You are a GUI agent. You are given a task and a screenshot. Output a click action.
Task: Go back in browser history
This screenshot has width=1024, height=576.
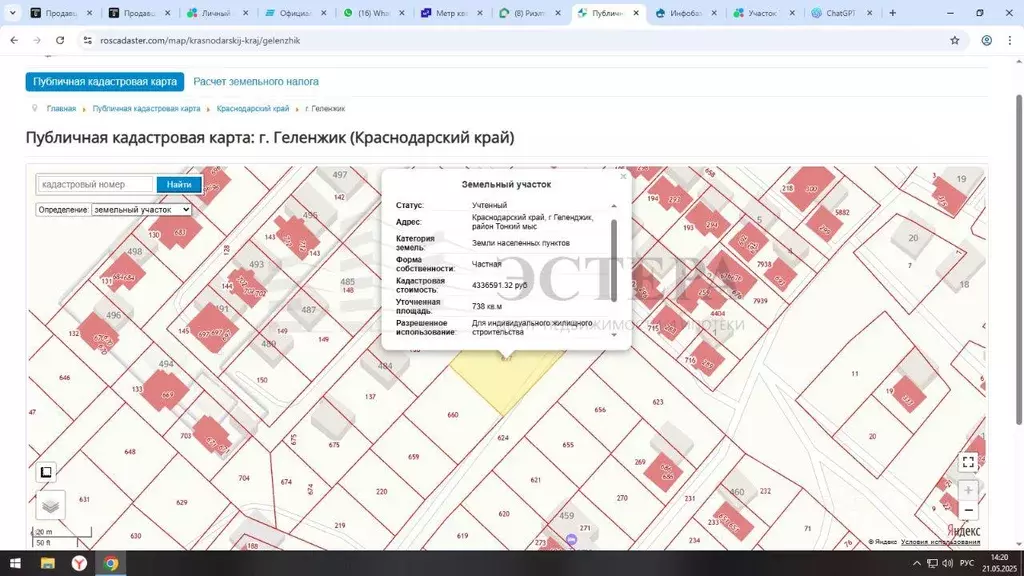(x=14, y=40)
